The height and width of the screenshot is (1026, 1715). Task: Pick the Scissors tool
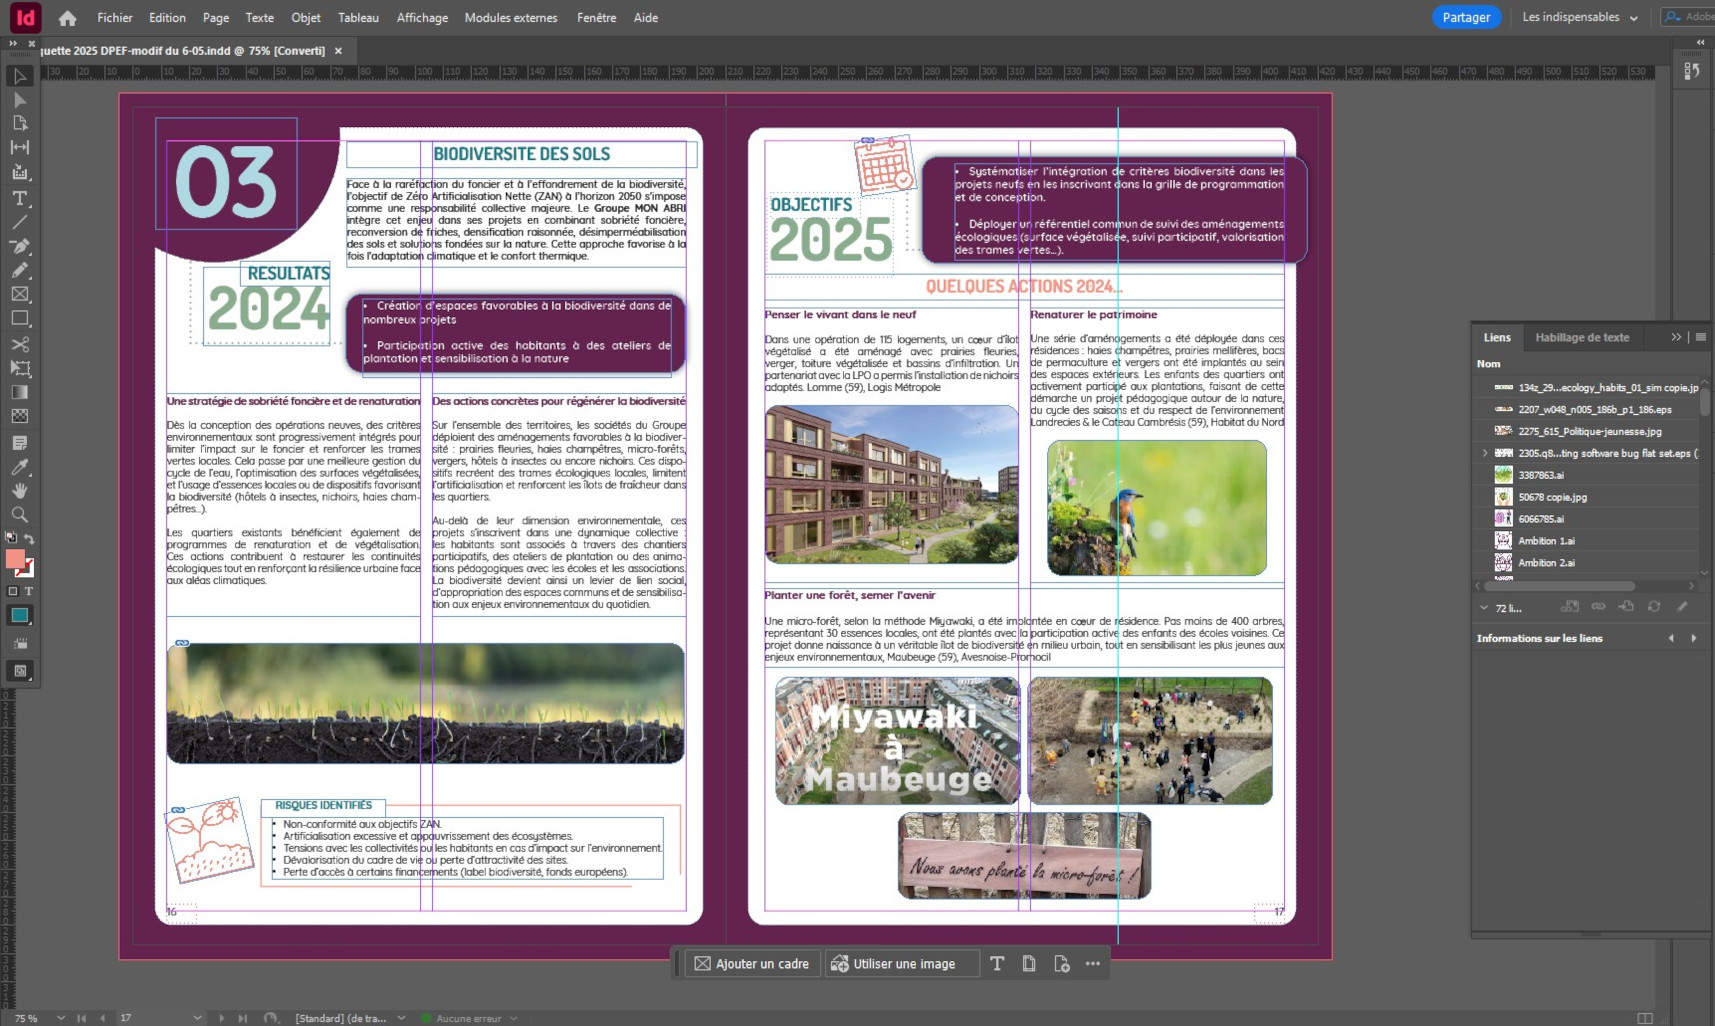click(19, 344)
